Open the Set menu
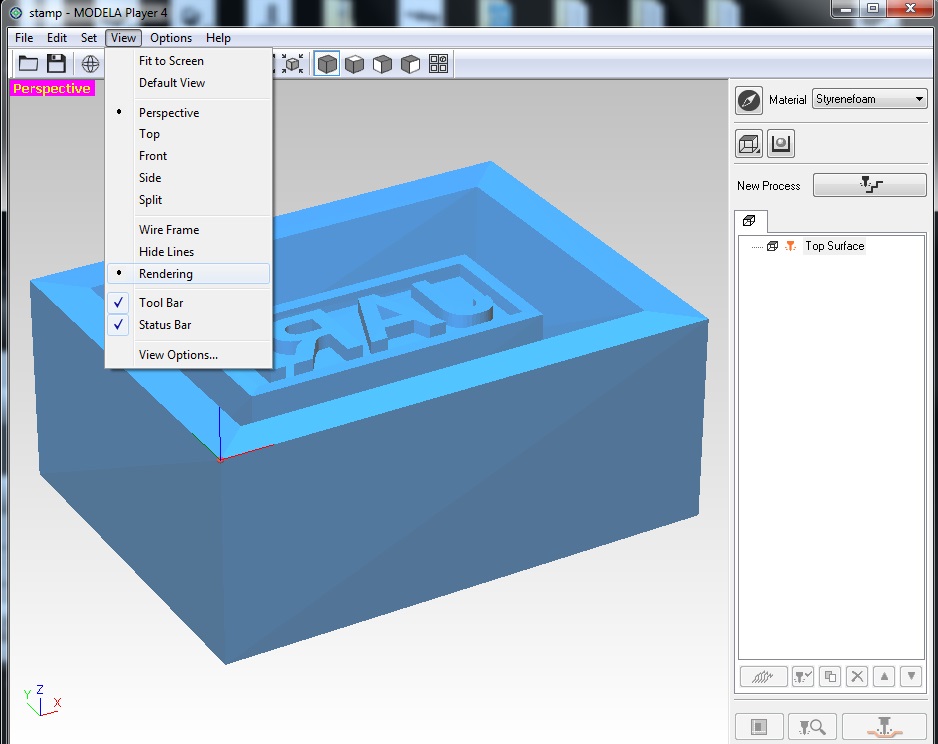Screen dimensions: 938x744 pyautogui.click(x=89, y=38)
